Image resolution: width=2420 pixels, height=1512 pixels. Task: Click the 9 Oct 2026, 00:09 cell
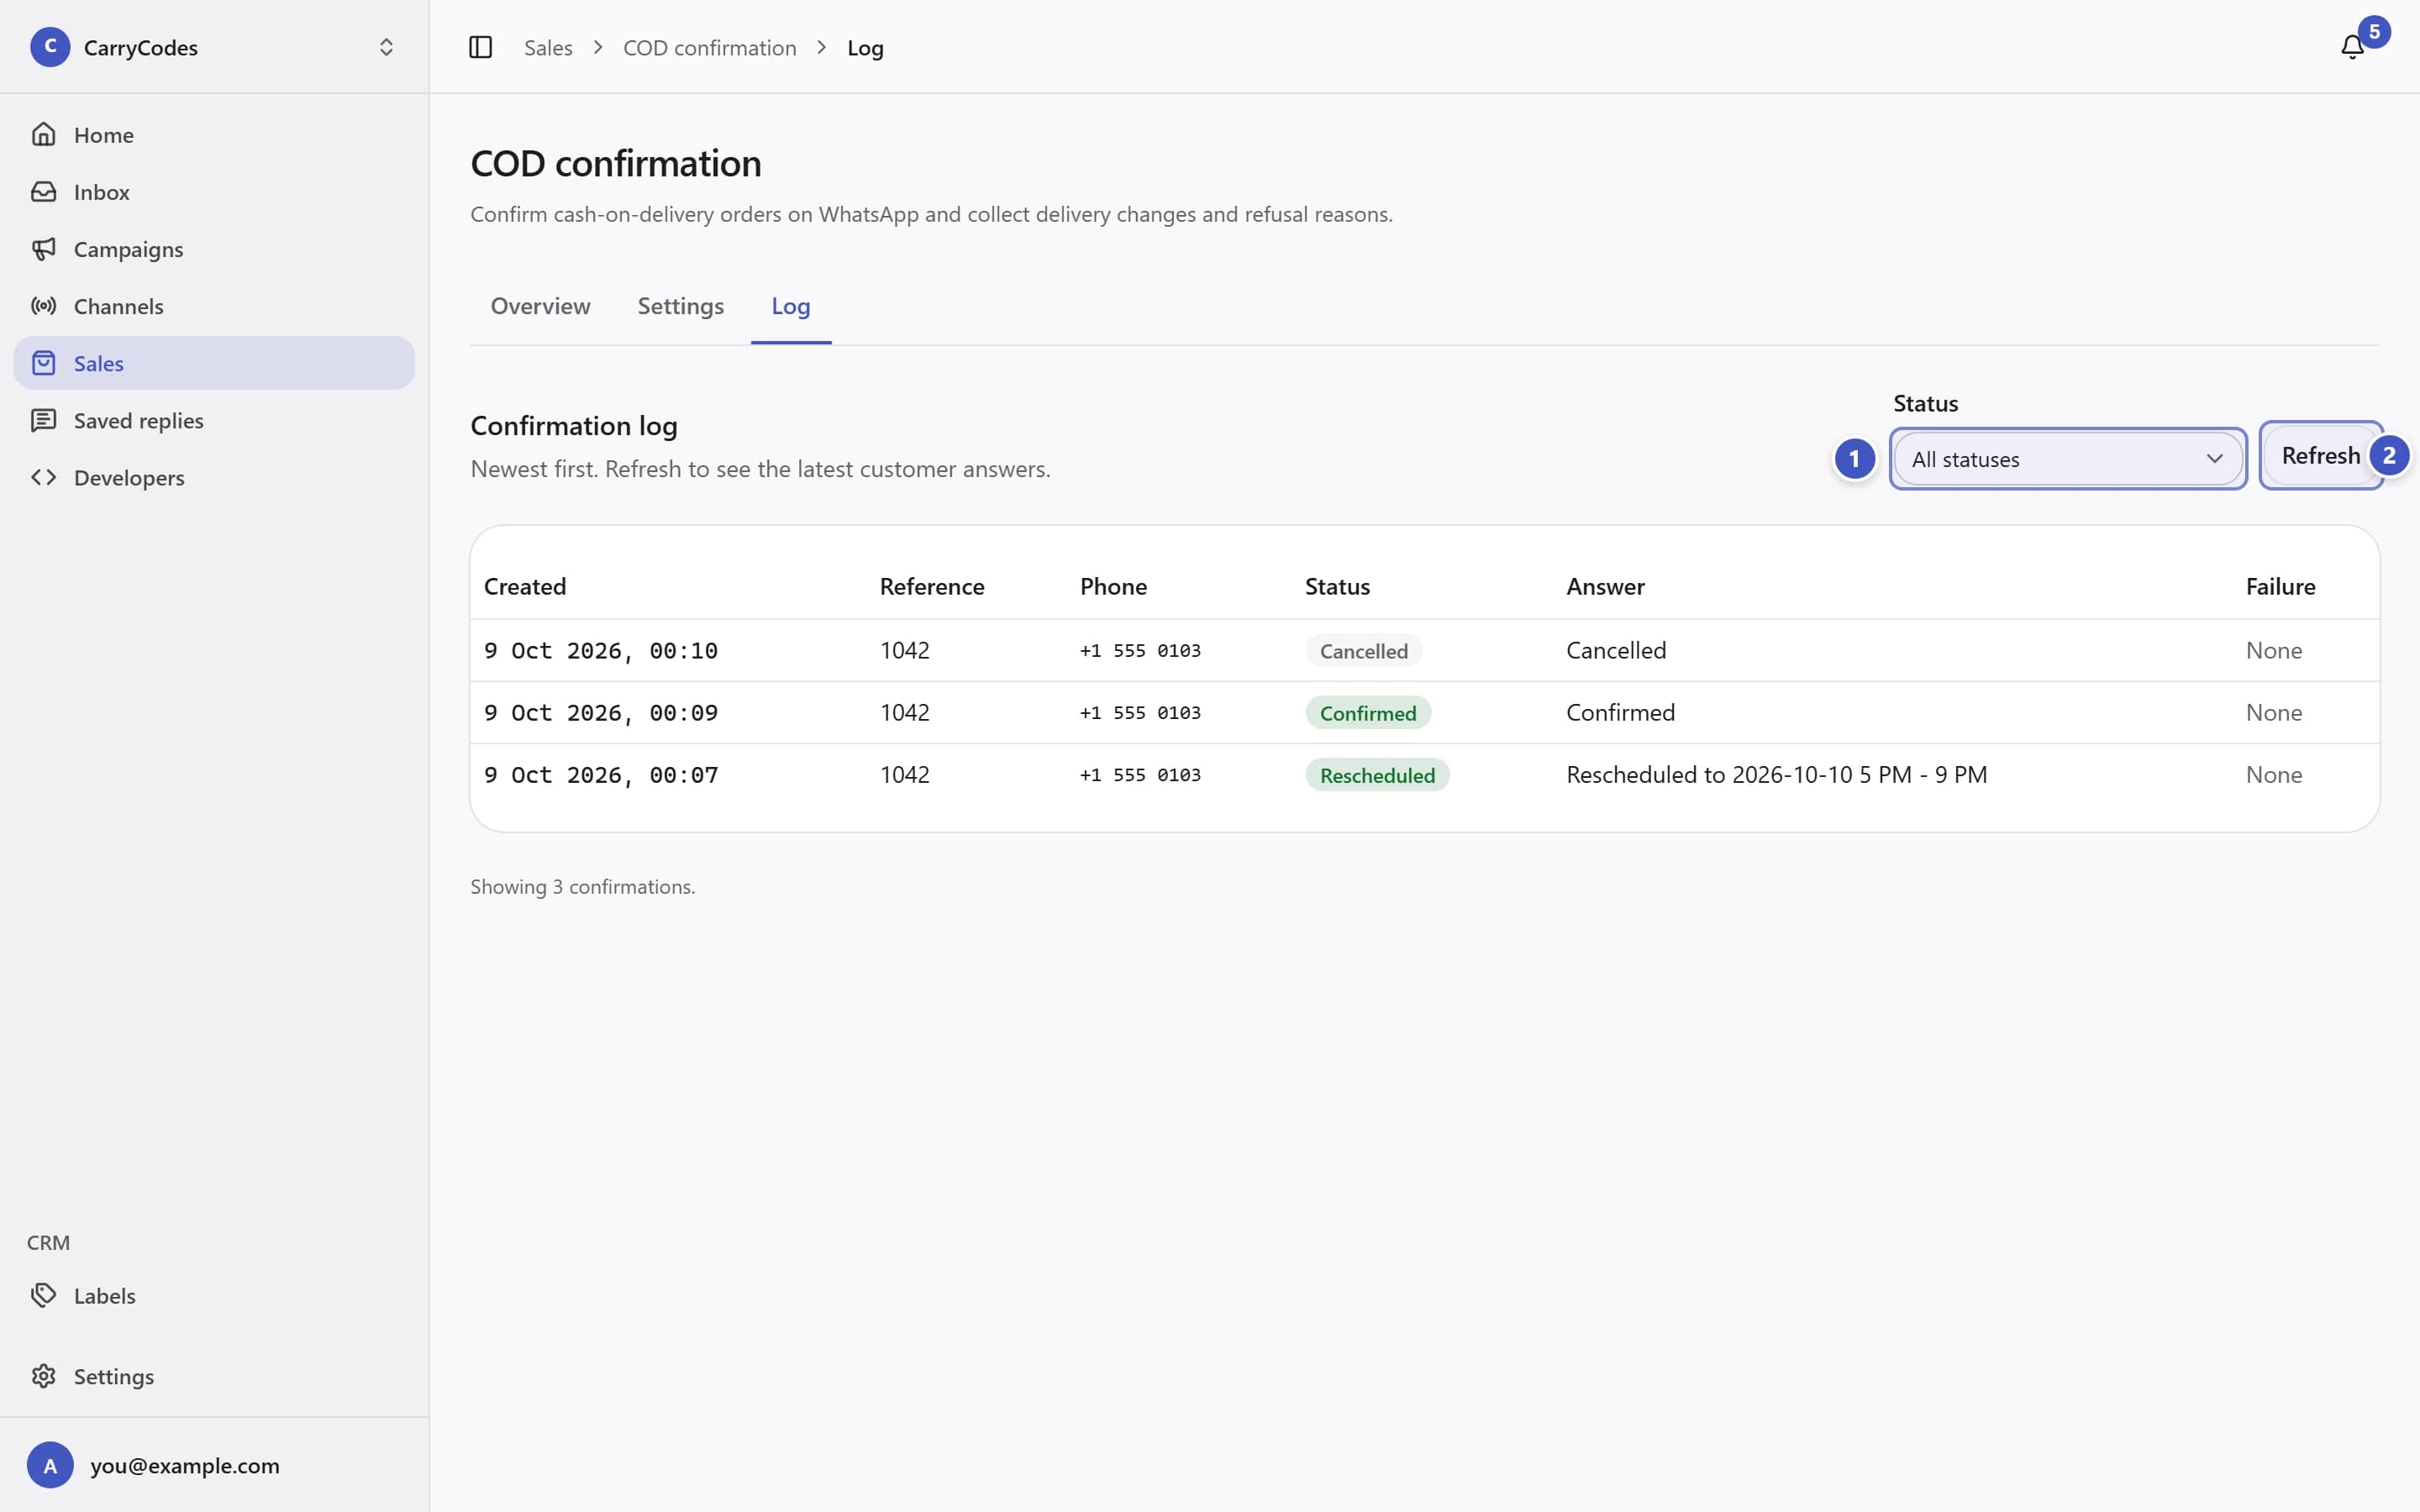601,713
